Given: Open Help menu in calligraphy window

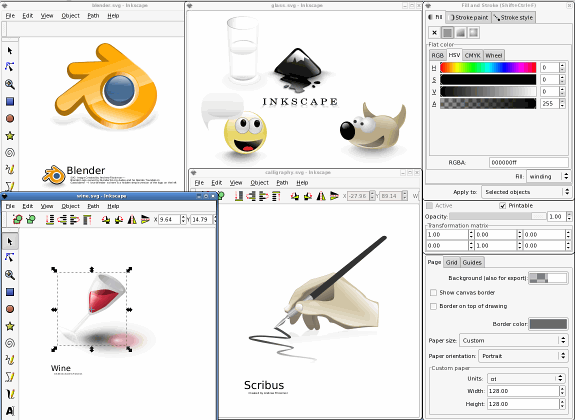Looking at the screenshot, I should click(302, 183).
